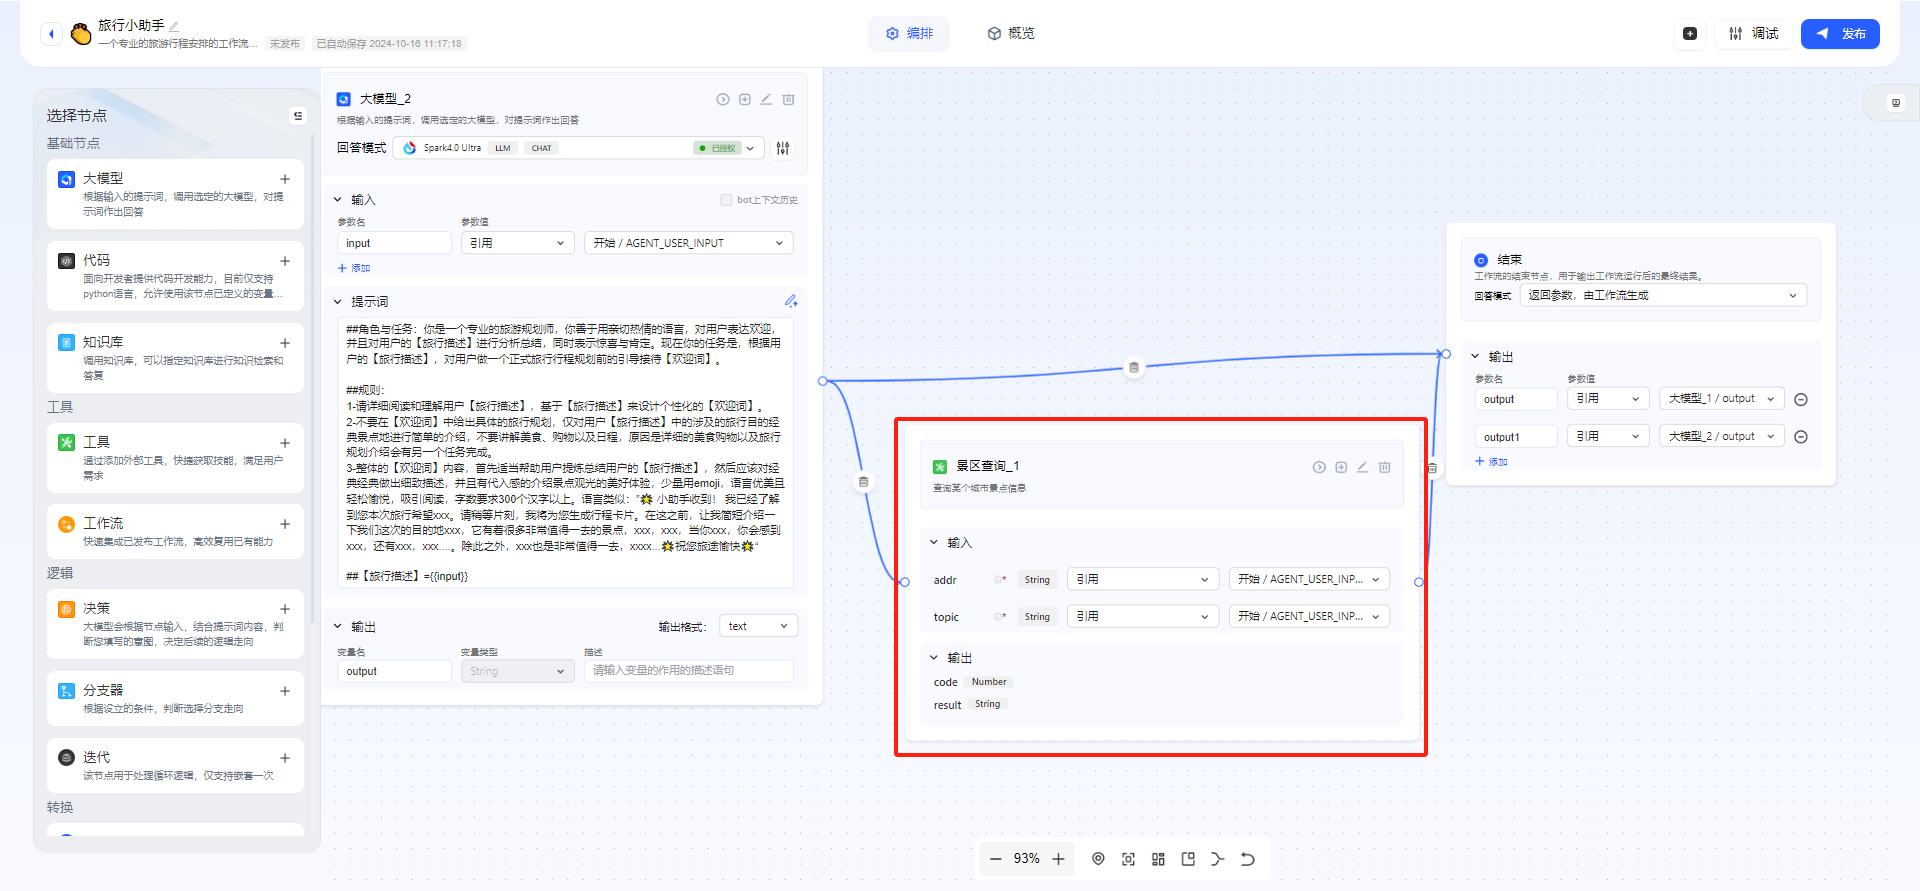This screenshot has height=891, width=1920.
Task: Auto-arrange nodes layout
Action: click(x=1158, y=859)
